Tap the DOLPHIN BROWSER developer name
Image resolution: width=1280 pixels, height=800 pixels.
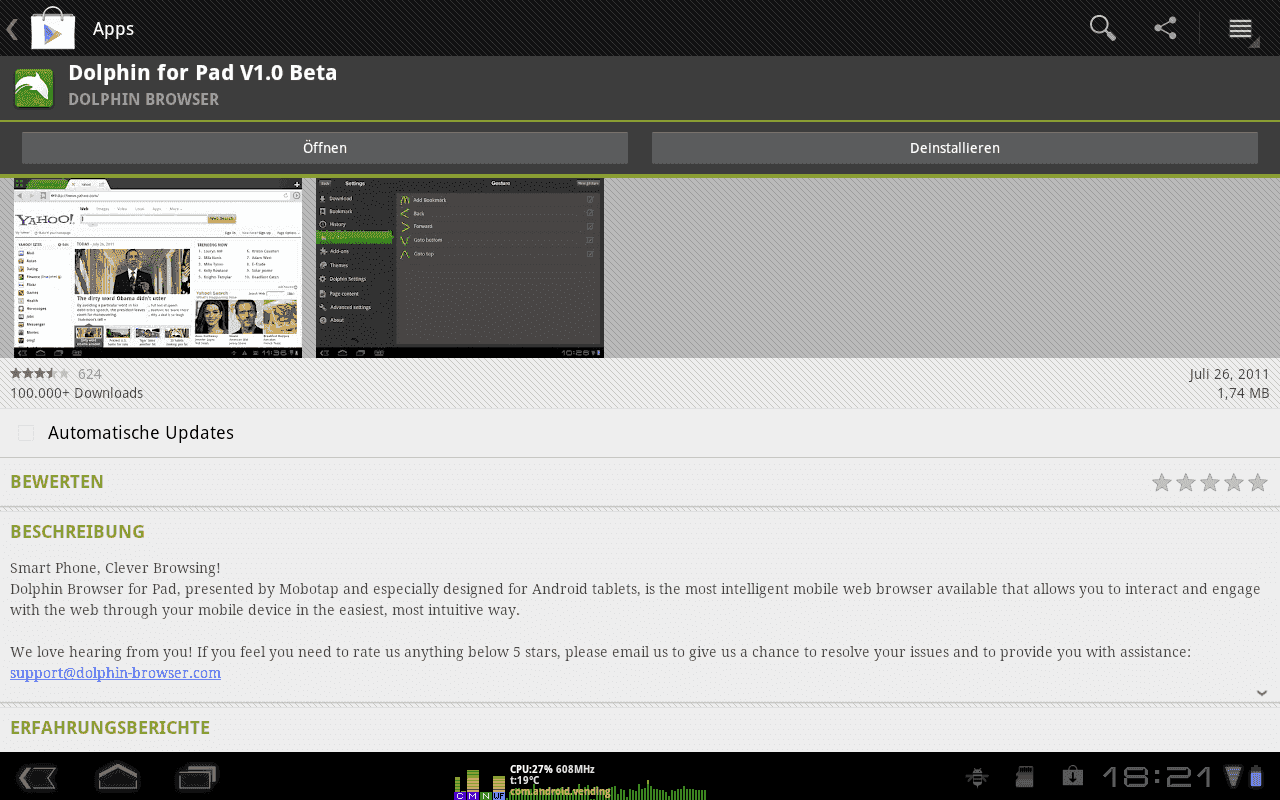(143, 99)
